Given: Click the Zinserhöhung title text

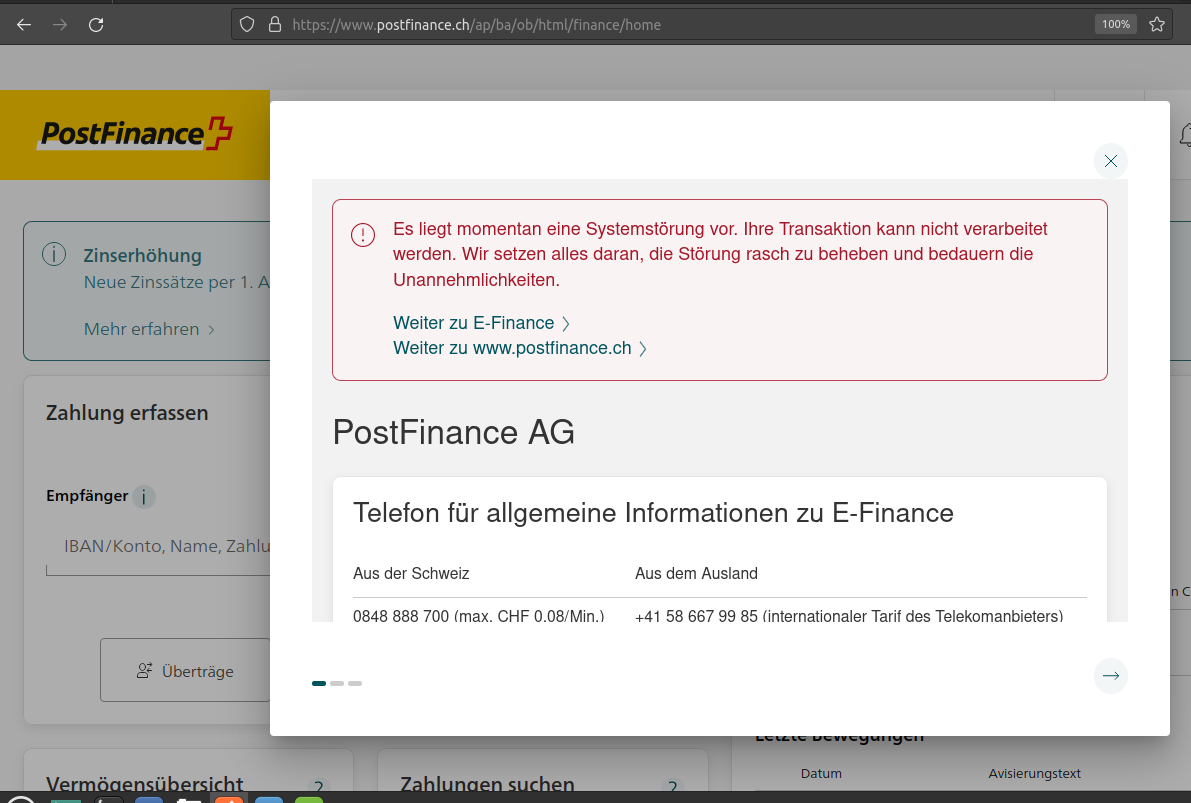Looking at the screenshot, I should [x=143, y=255].
